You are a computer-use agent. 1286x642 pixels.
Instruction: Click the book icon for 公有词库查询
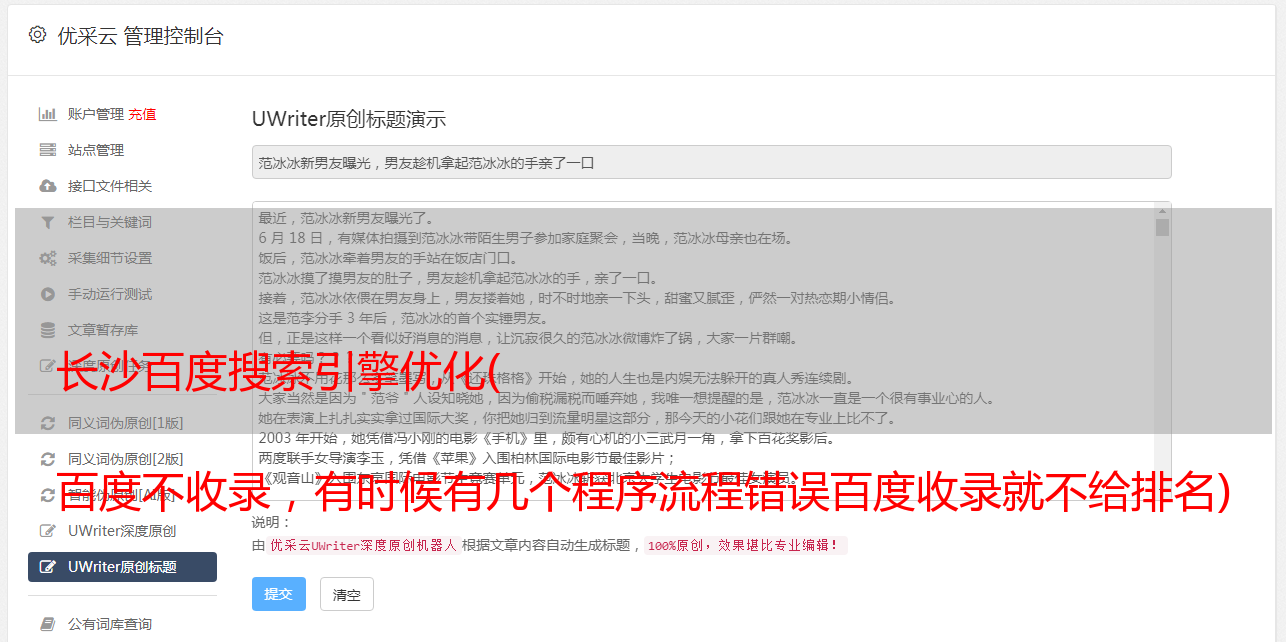point(47,624)
